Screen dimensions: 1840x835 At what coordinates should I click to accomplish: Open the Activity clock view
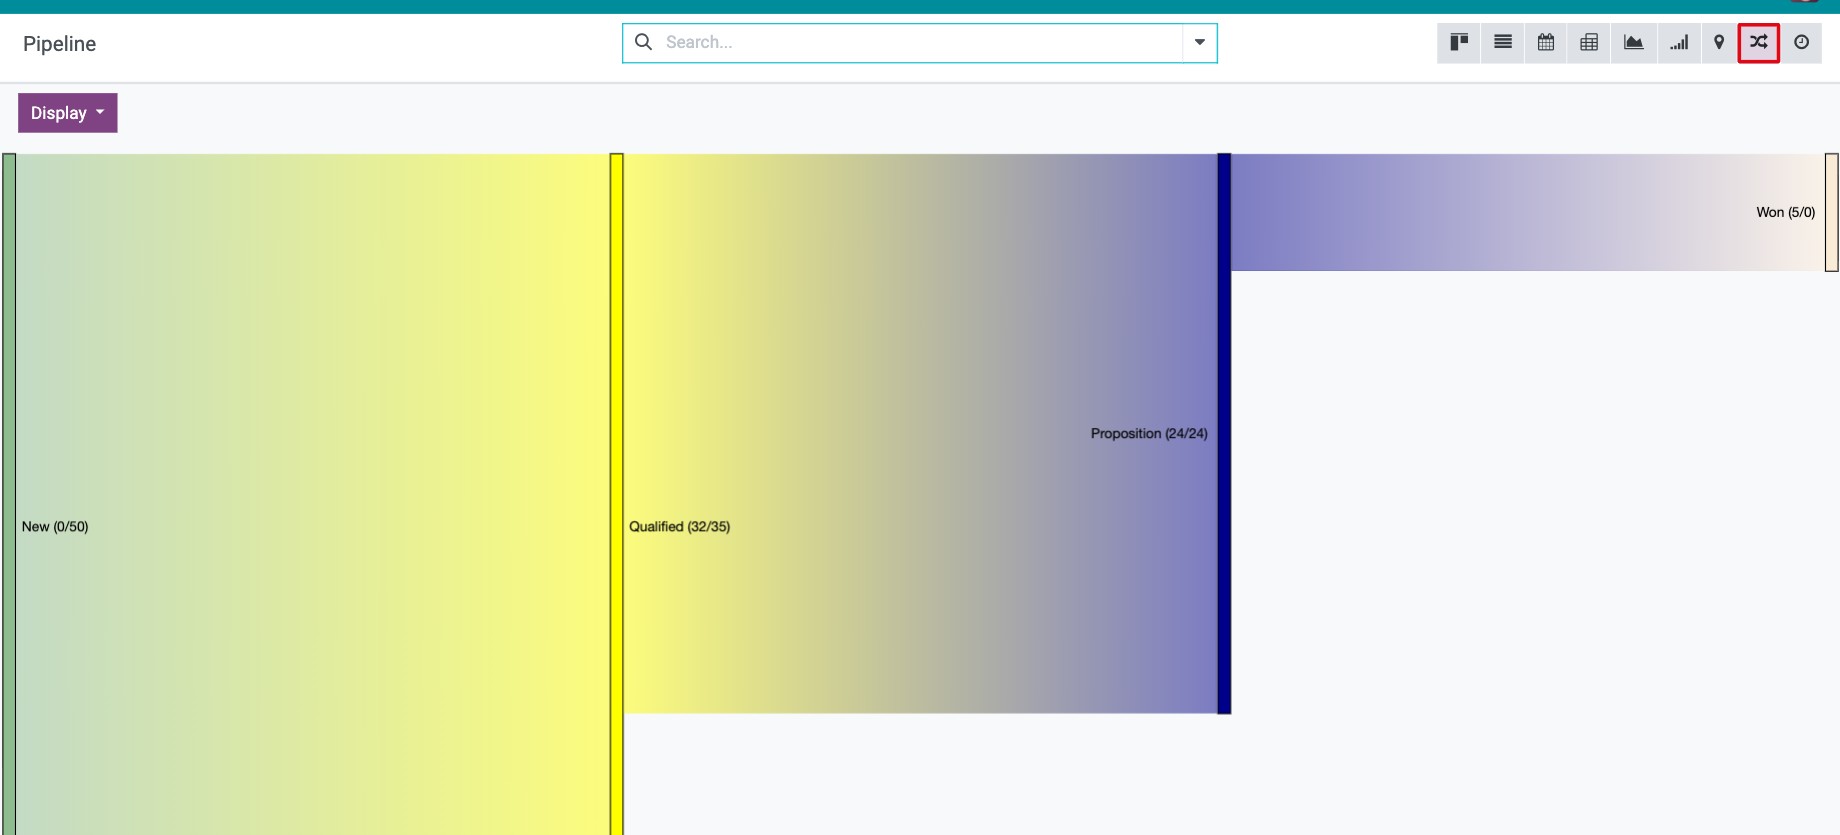(x=1801, y=43)
